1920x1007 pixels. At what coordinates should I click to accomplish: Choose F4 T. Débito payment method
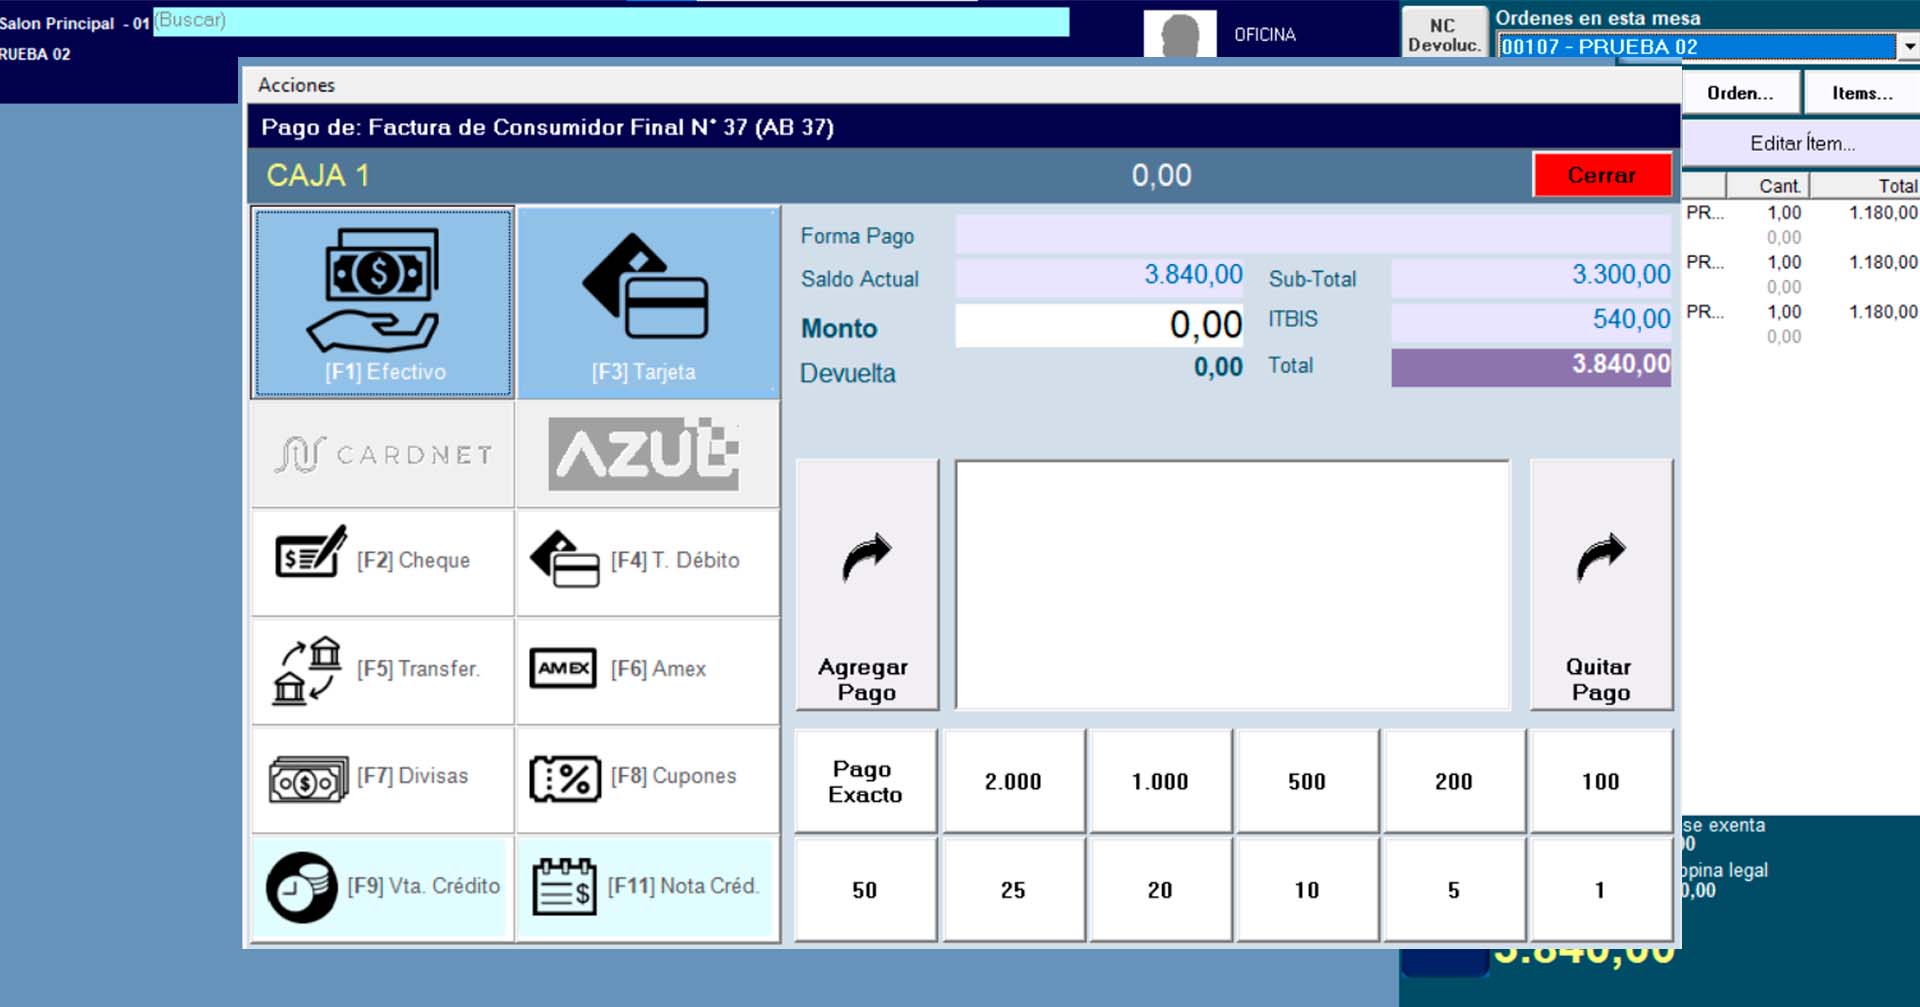point(647,561)
